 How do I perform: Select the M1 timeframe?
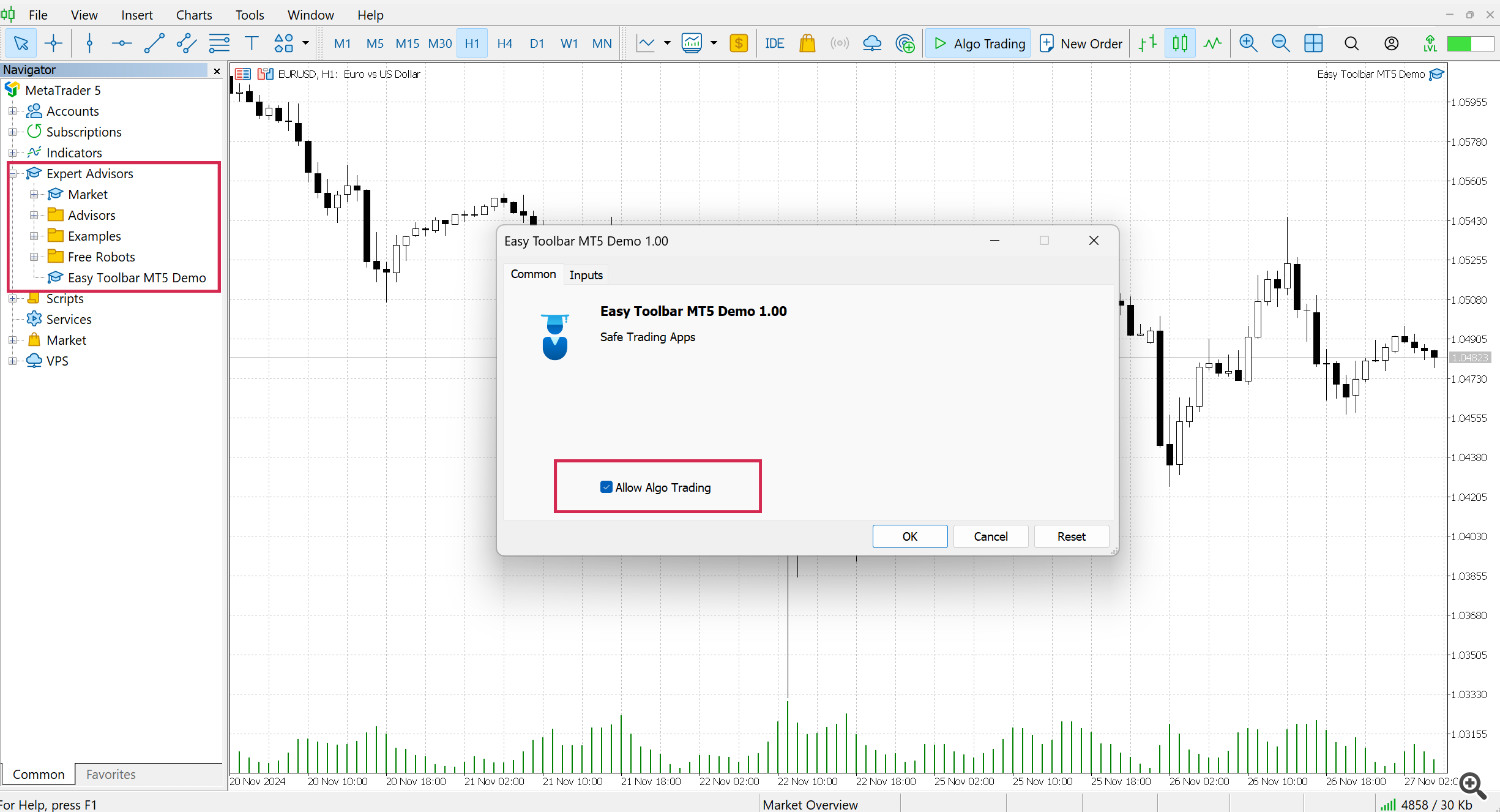(343, 43)
